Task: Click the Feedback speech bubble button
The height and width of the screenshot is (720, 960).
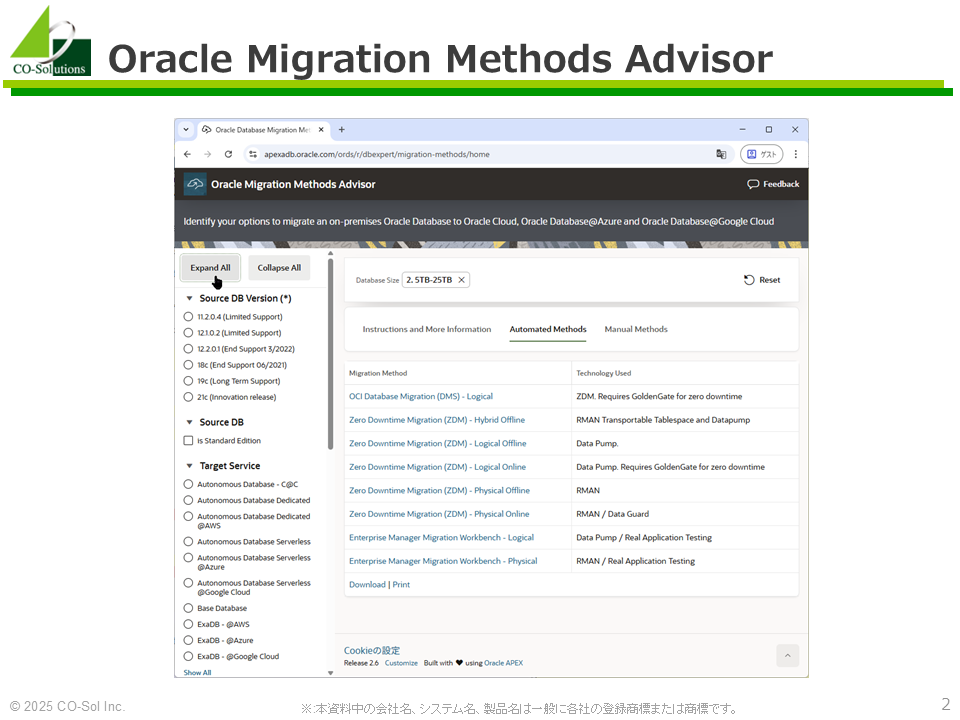Action: (773, 184)
